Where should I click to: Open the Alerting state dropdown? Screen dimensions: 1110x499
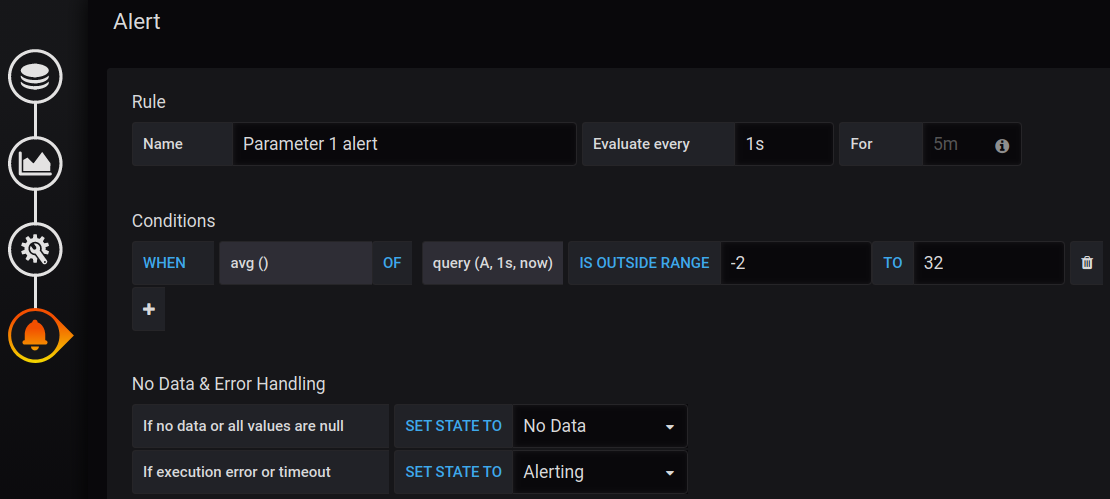click(600, 472)
